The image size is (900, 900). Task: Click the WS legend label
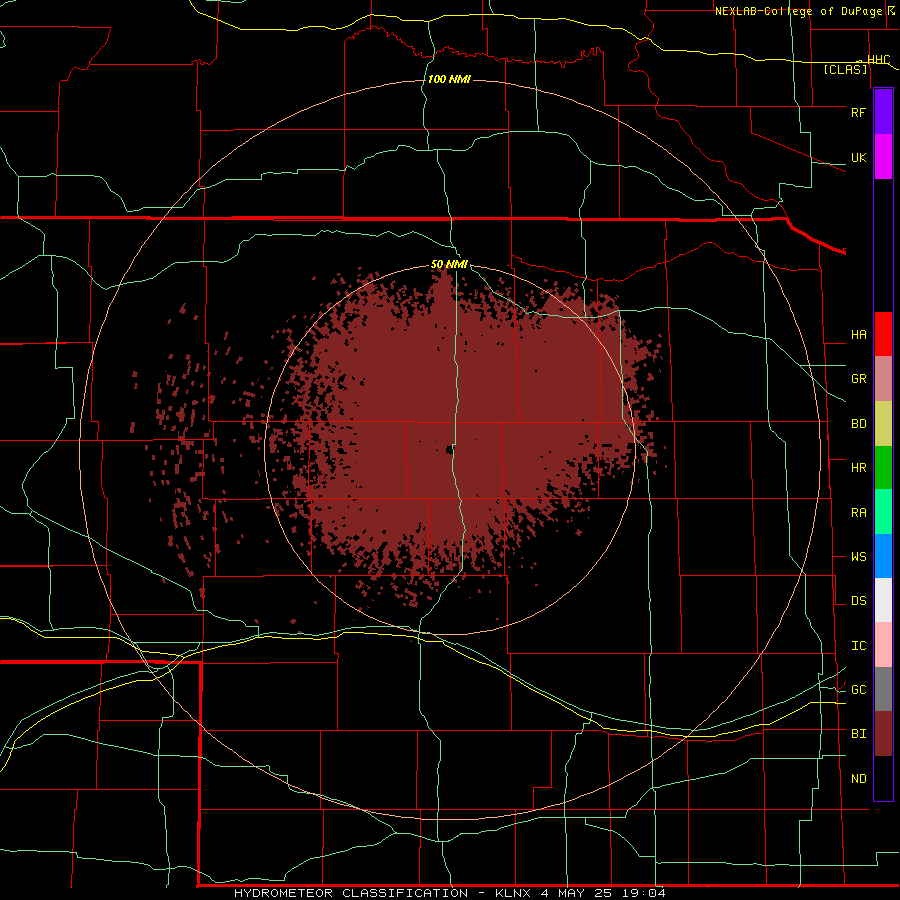point(859,557)
